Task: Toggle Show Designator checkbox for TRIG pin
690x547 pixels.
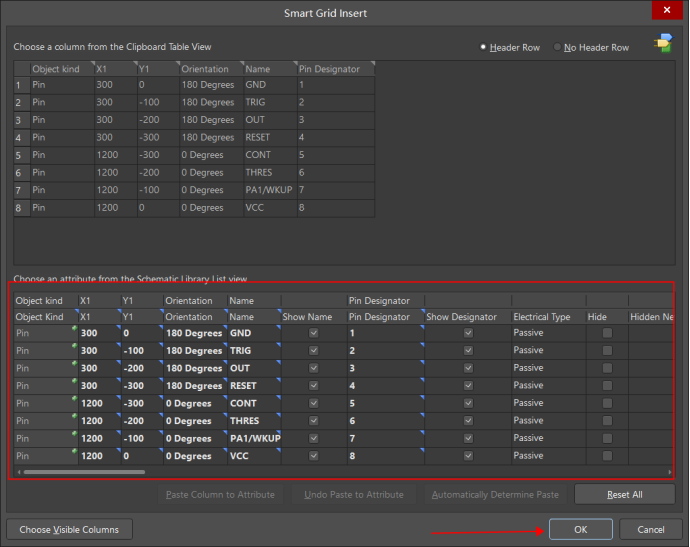Action: [468, 351]
